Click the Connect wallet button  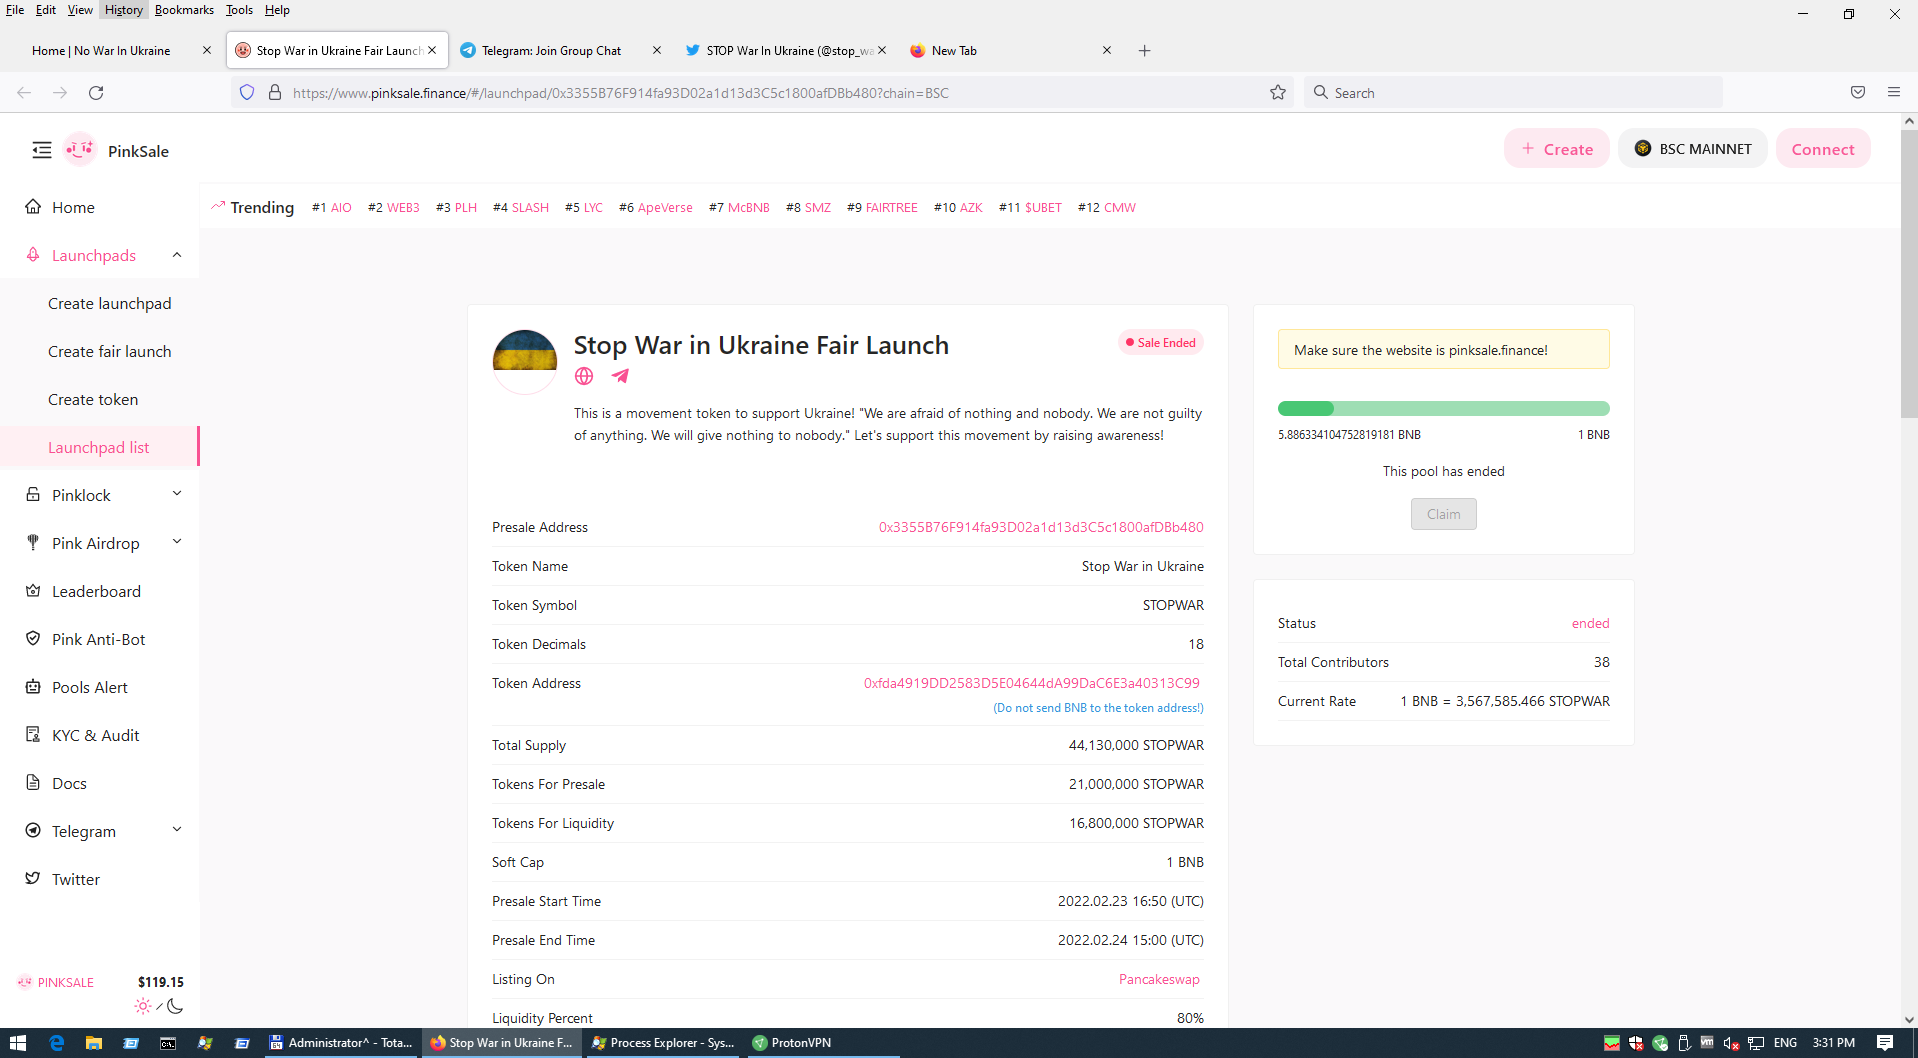(x=1822, y=149)
